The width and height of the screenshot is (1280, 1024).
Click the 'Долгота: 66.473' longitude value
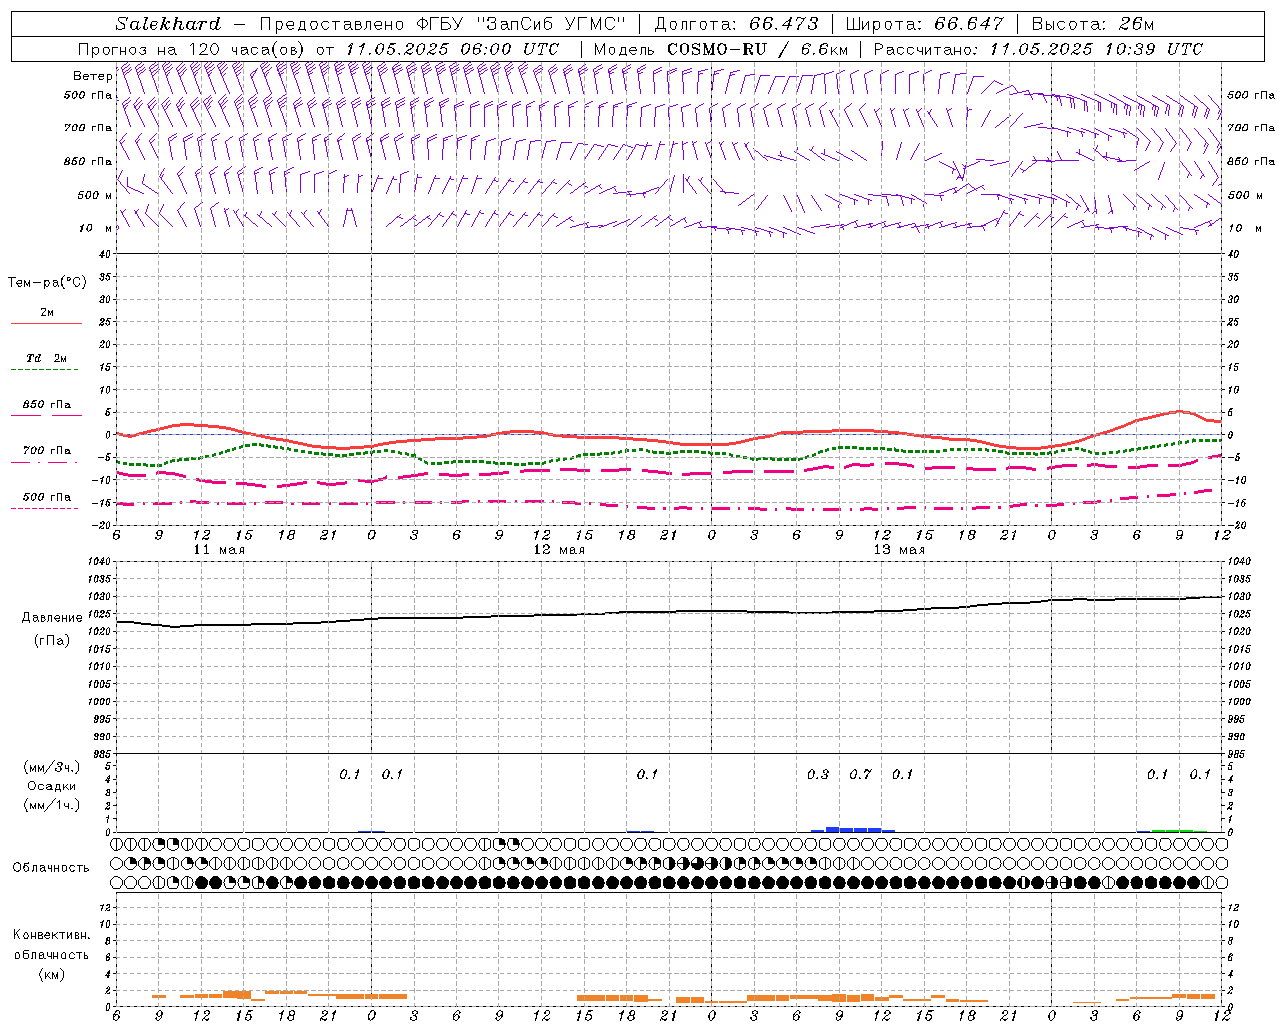736,24
